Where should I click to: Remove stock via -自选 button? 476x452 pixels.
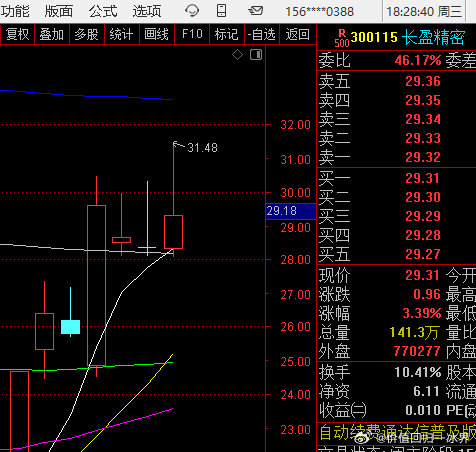(x=261, y=34)
